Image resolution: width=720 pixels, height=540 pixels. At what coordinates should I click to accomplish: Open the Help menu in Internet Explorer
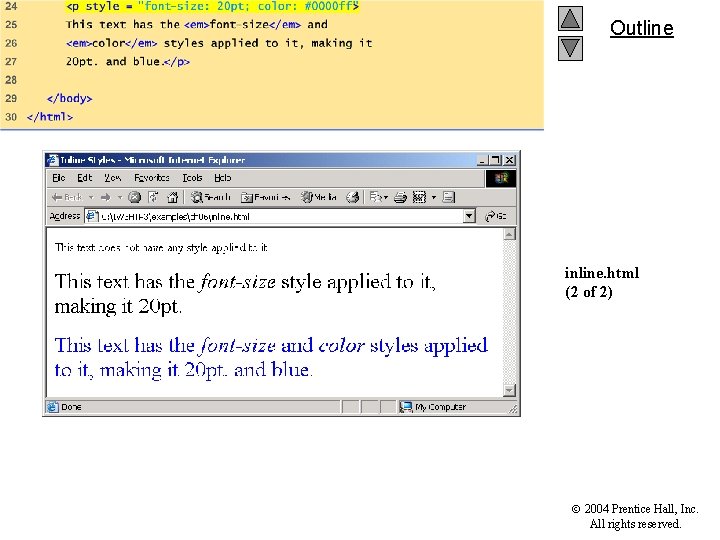click(x=222, y=178)
